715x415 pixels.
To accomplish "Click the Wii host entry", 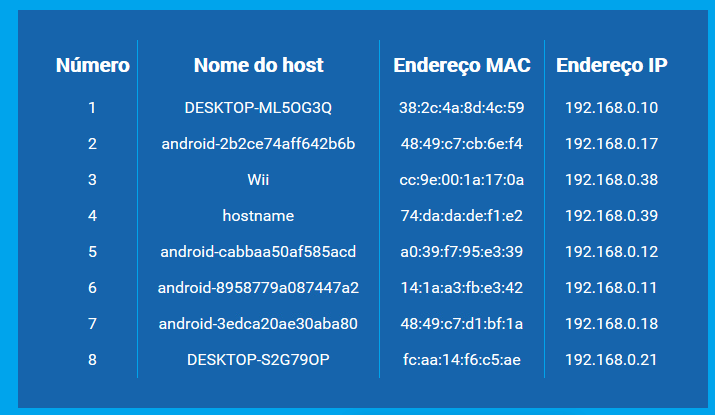I will pyautogui.click(x=258, y=180).
